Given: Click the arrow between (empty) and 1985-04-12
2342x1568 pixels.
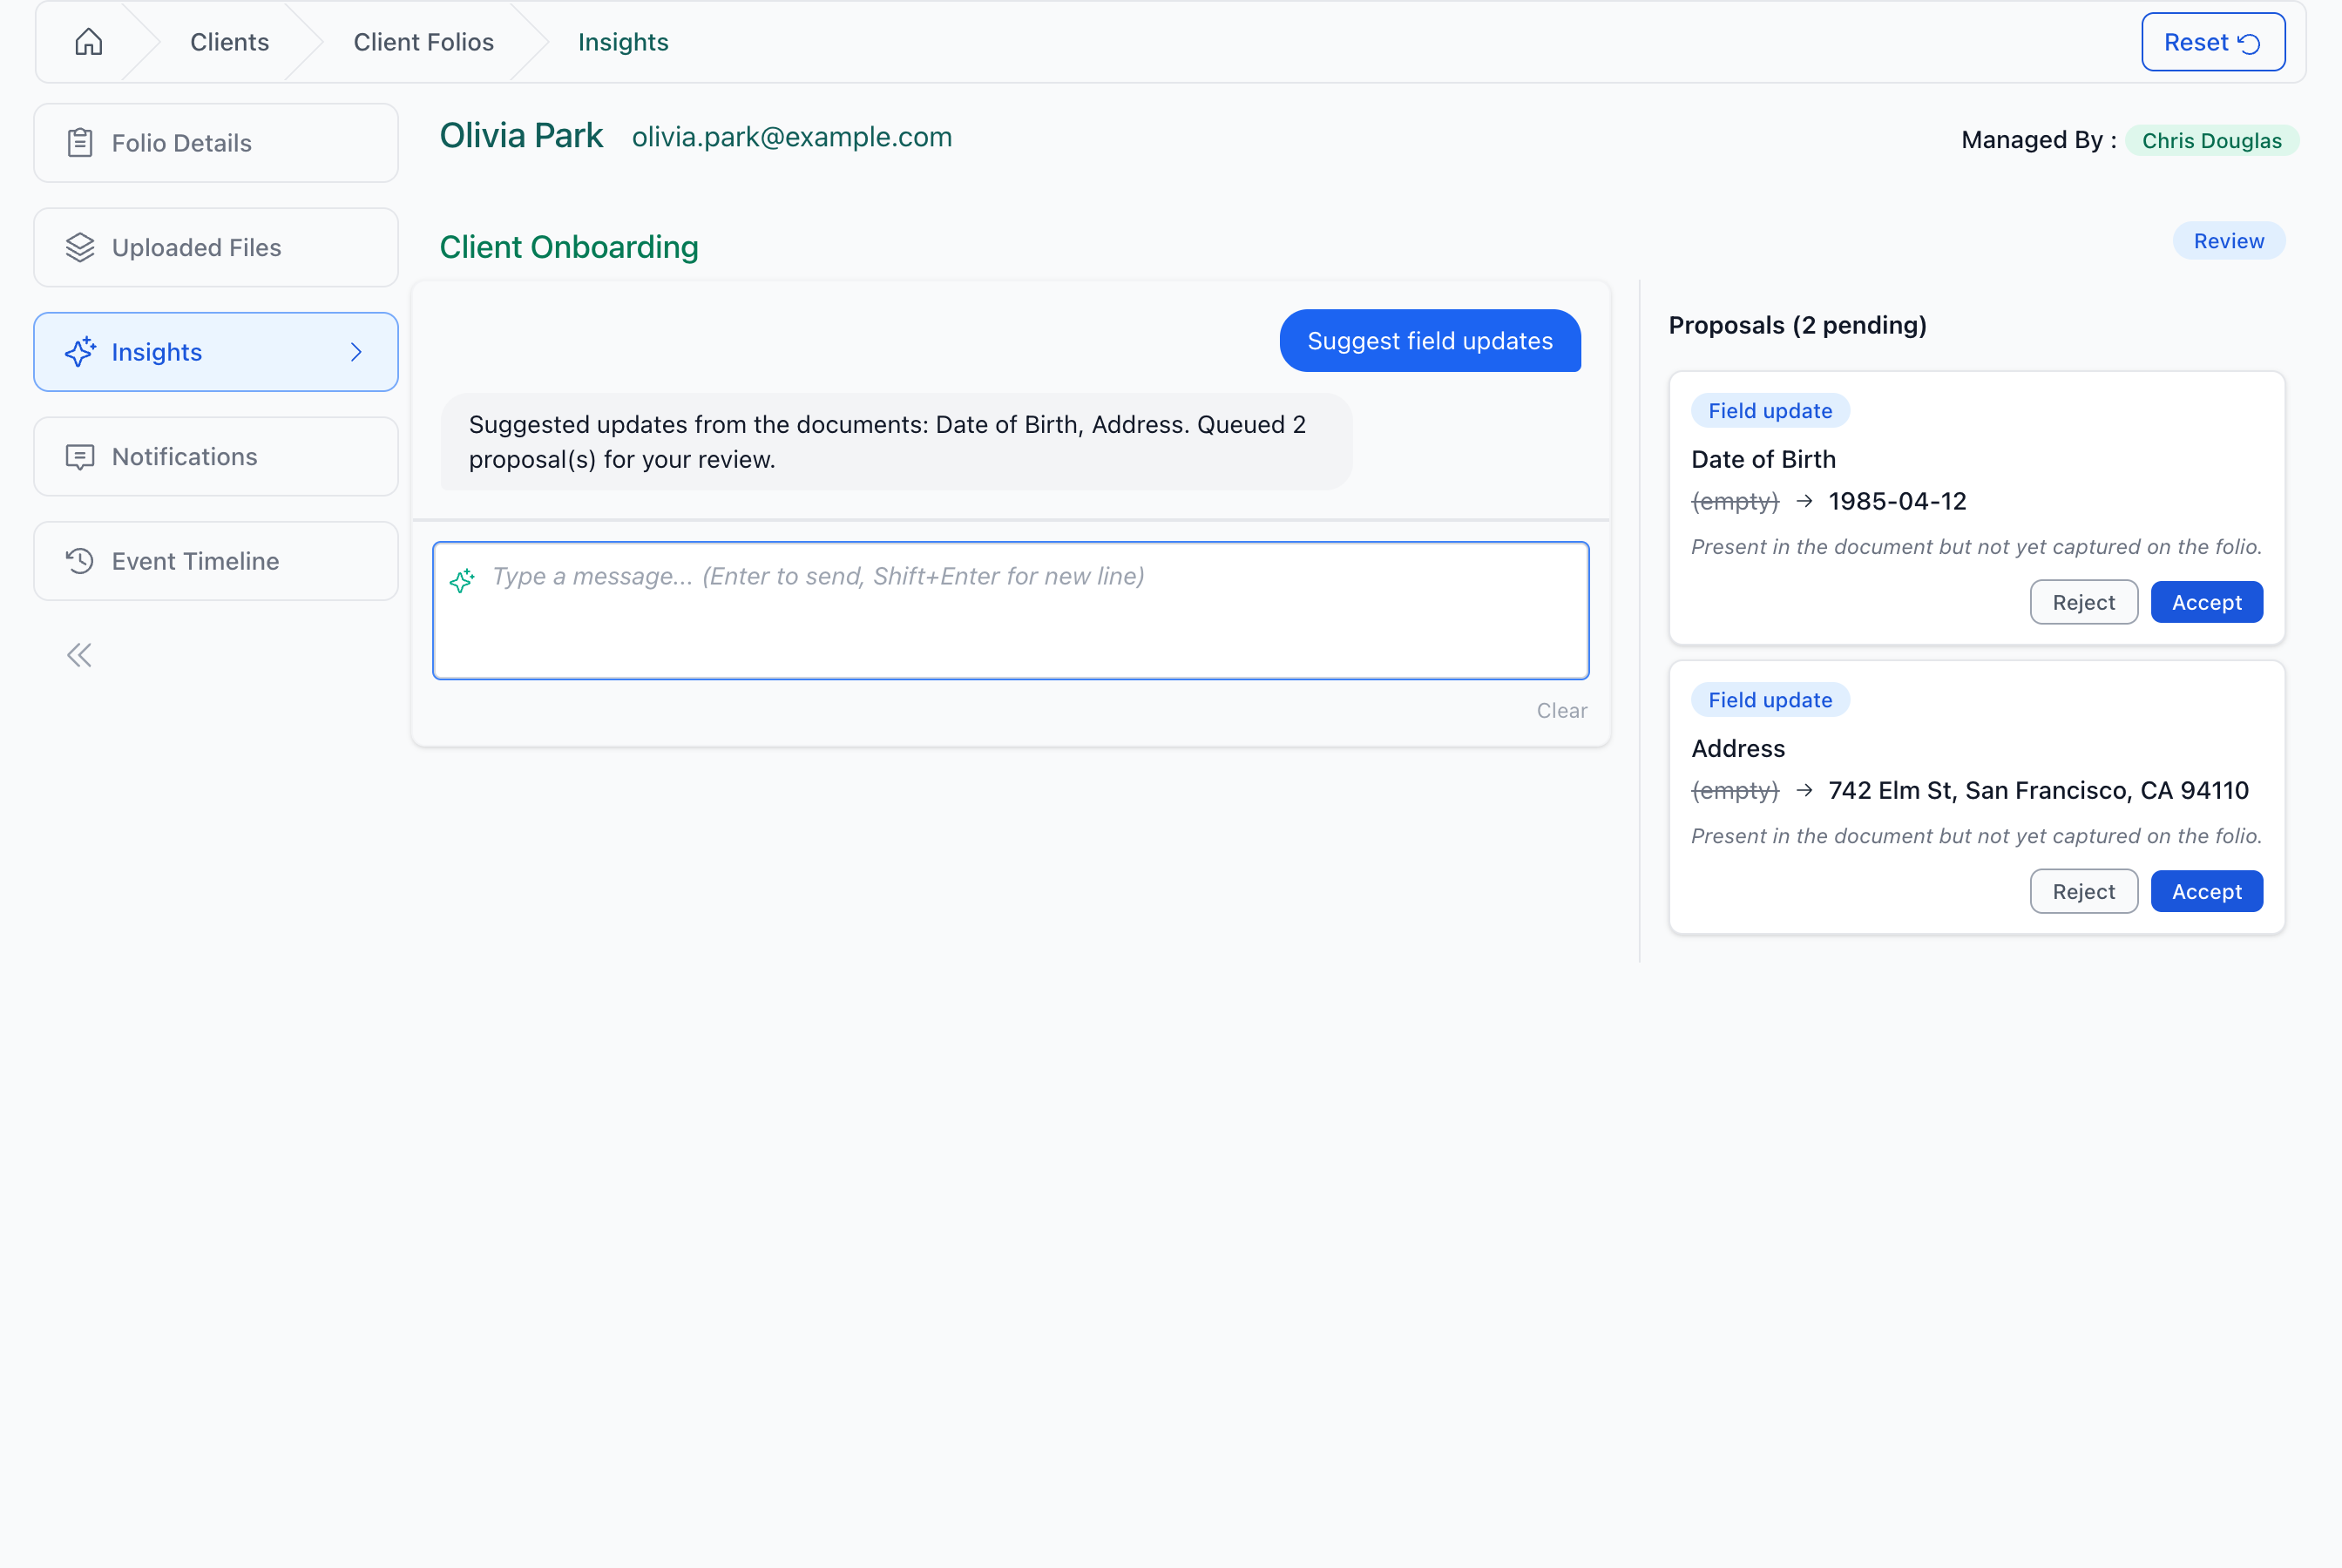Looking at the screenshot, I should click(1804, 501).
